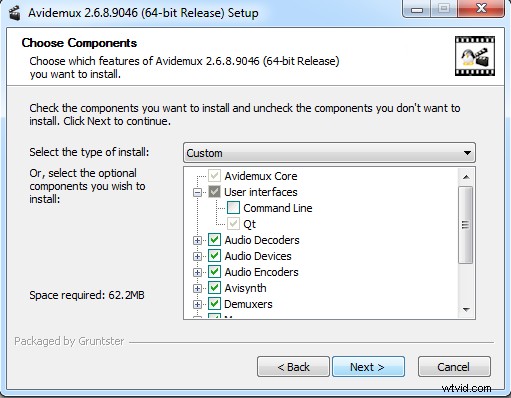Viewport: 511px width, 398px height.
Task: Uncheck the Avisynth checkbox
Action: click(214, 288)
